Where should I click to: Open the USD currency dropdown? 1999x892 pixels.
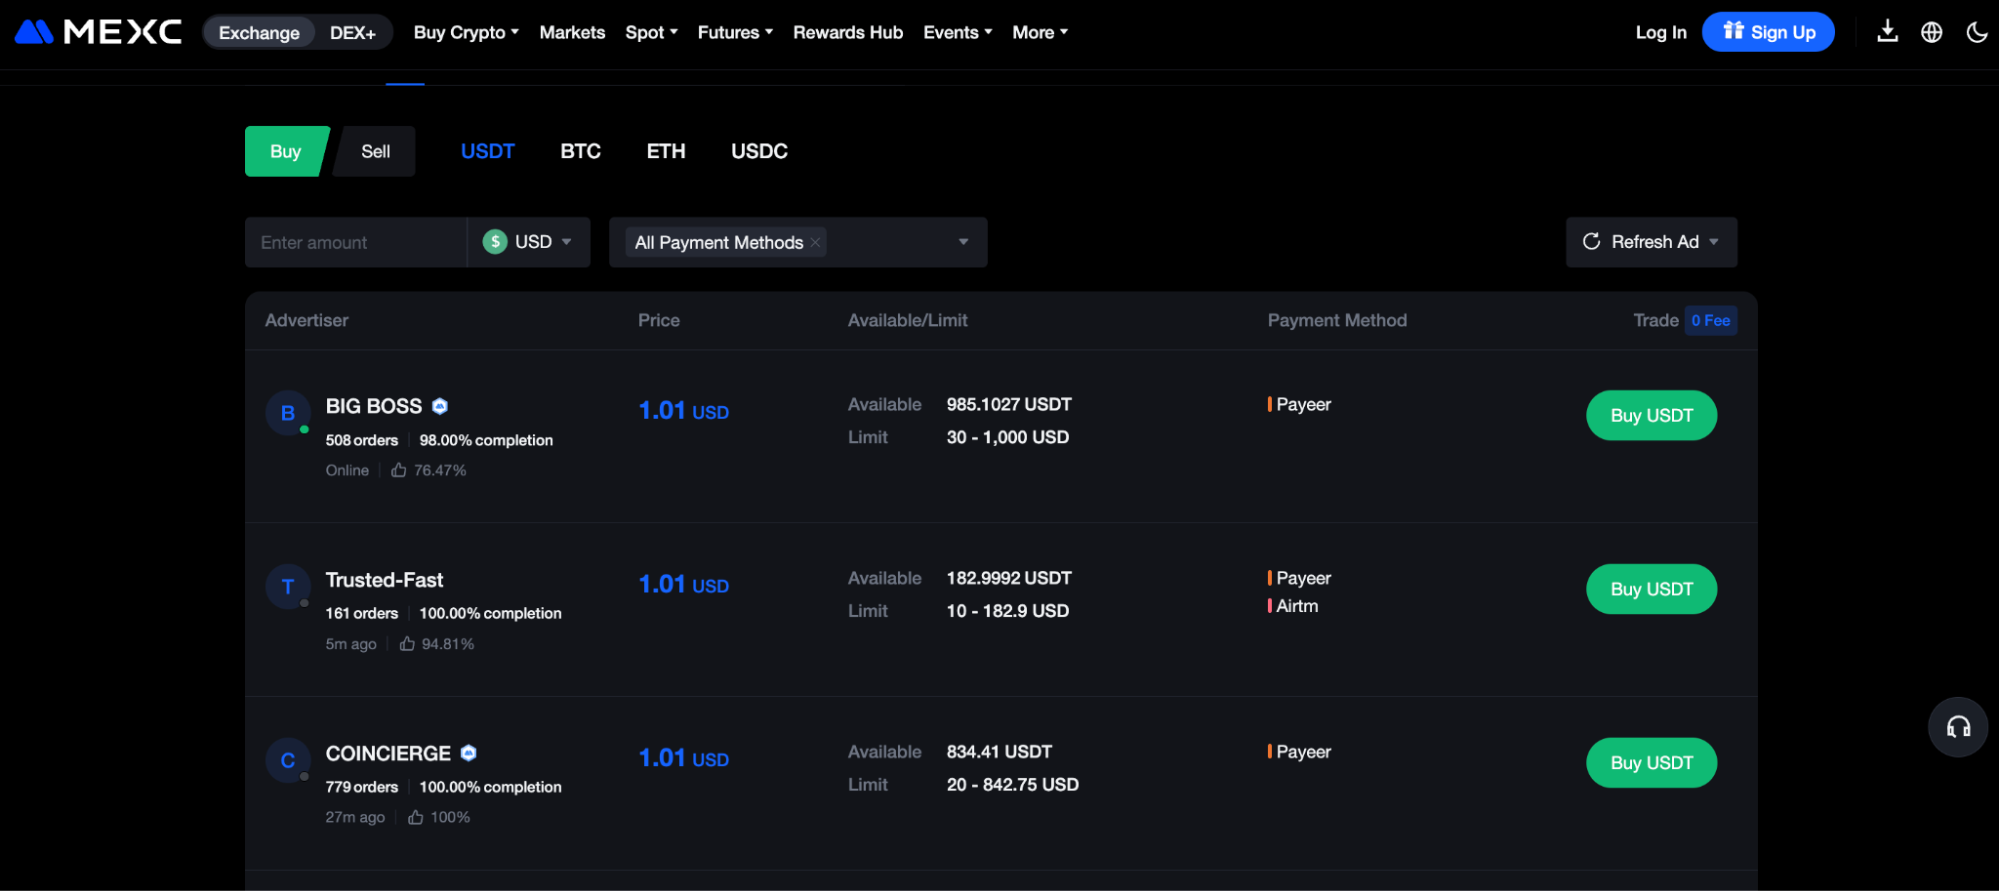(x=529, y=242)
